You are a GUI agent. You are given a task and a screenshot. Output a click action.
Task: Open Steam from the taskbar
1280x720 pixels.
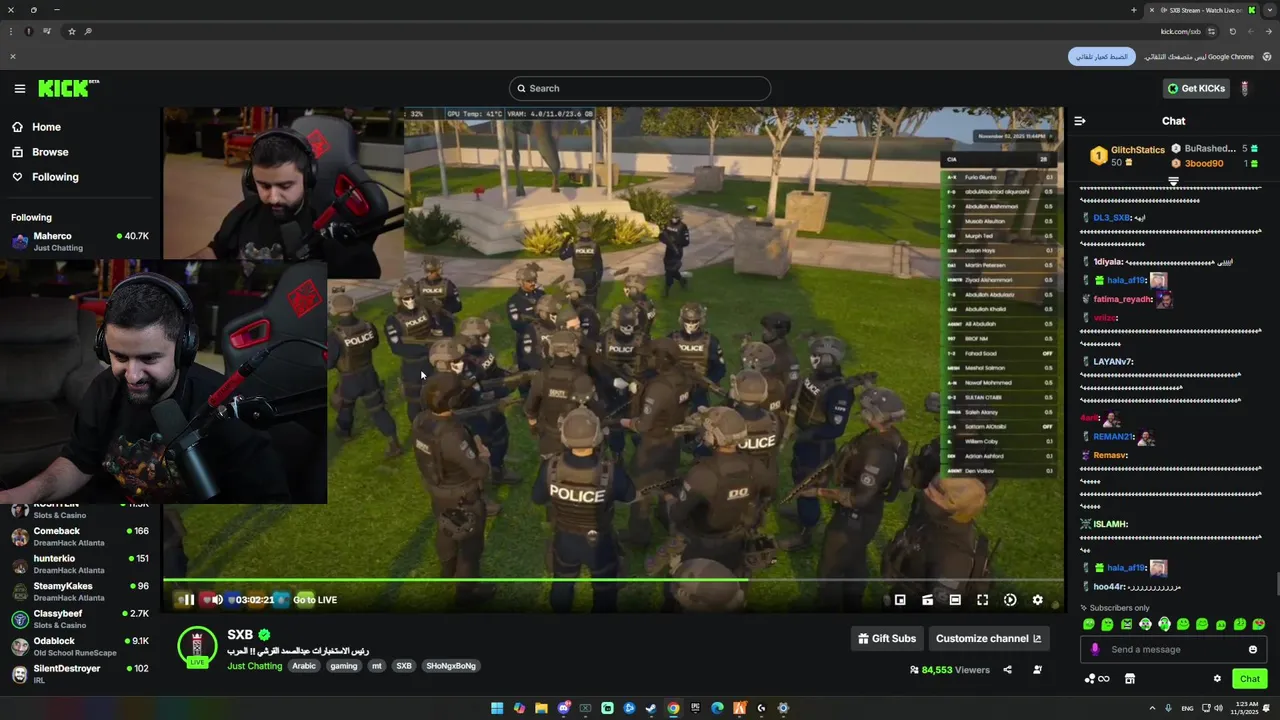[651, 708]
